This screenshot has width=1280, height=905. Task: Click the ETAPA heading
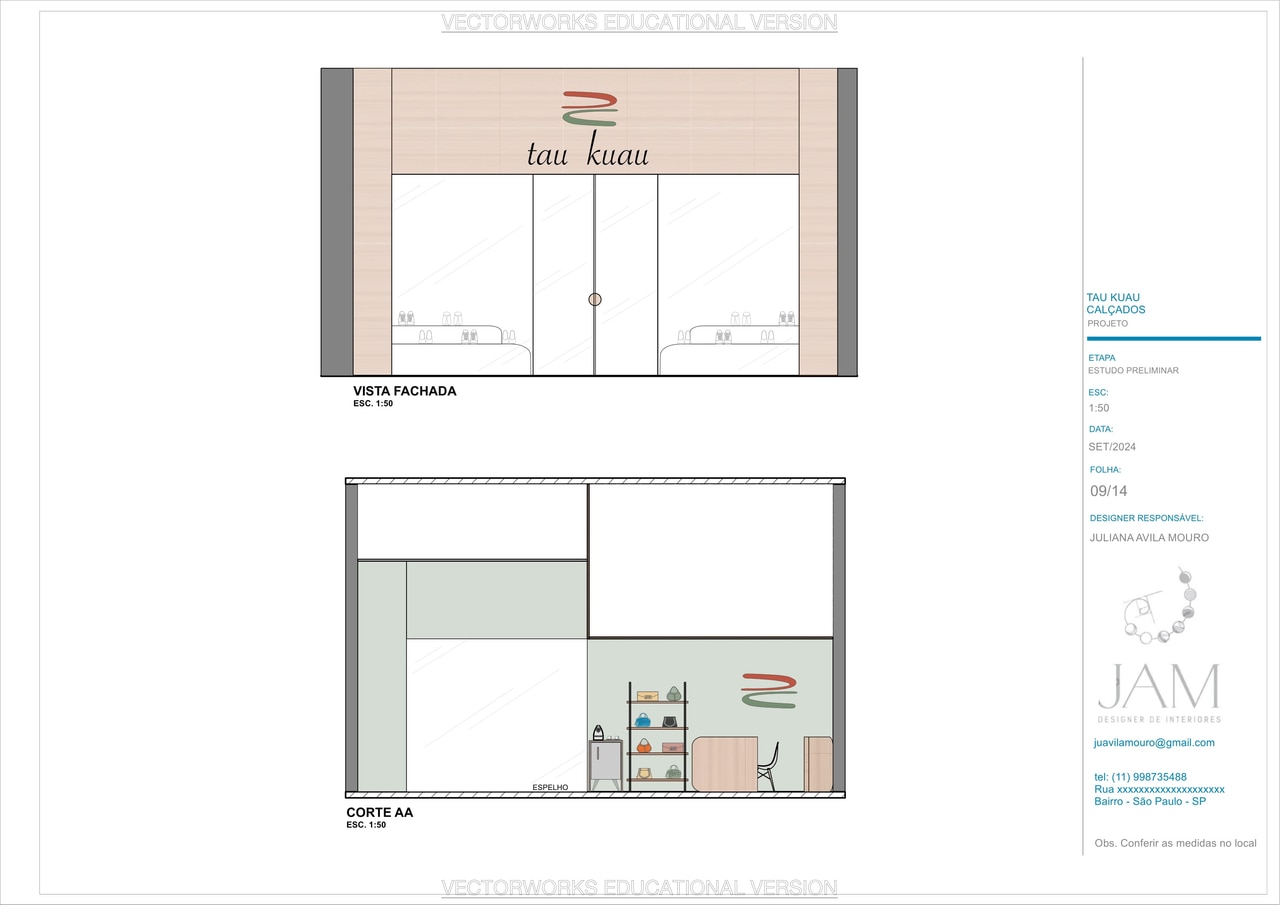[x=1102, y=357]
